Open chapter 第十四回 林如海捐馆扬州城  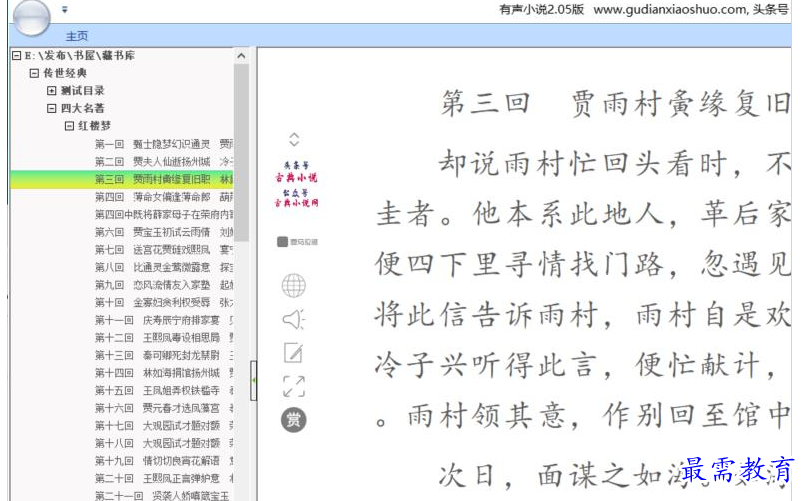click(x=164, y=372)
